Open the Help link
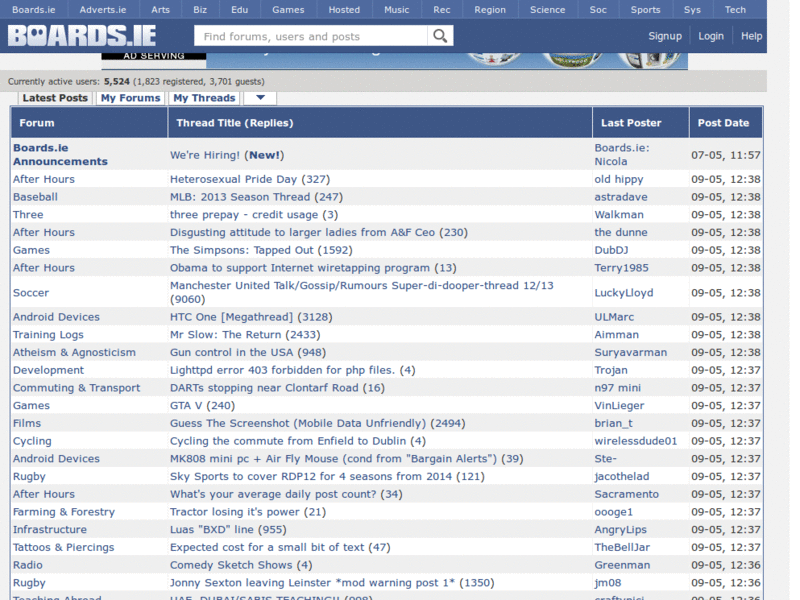 tap(752, 36)
